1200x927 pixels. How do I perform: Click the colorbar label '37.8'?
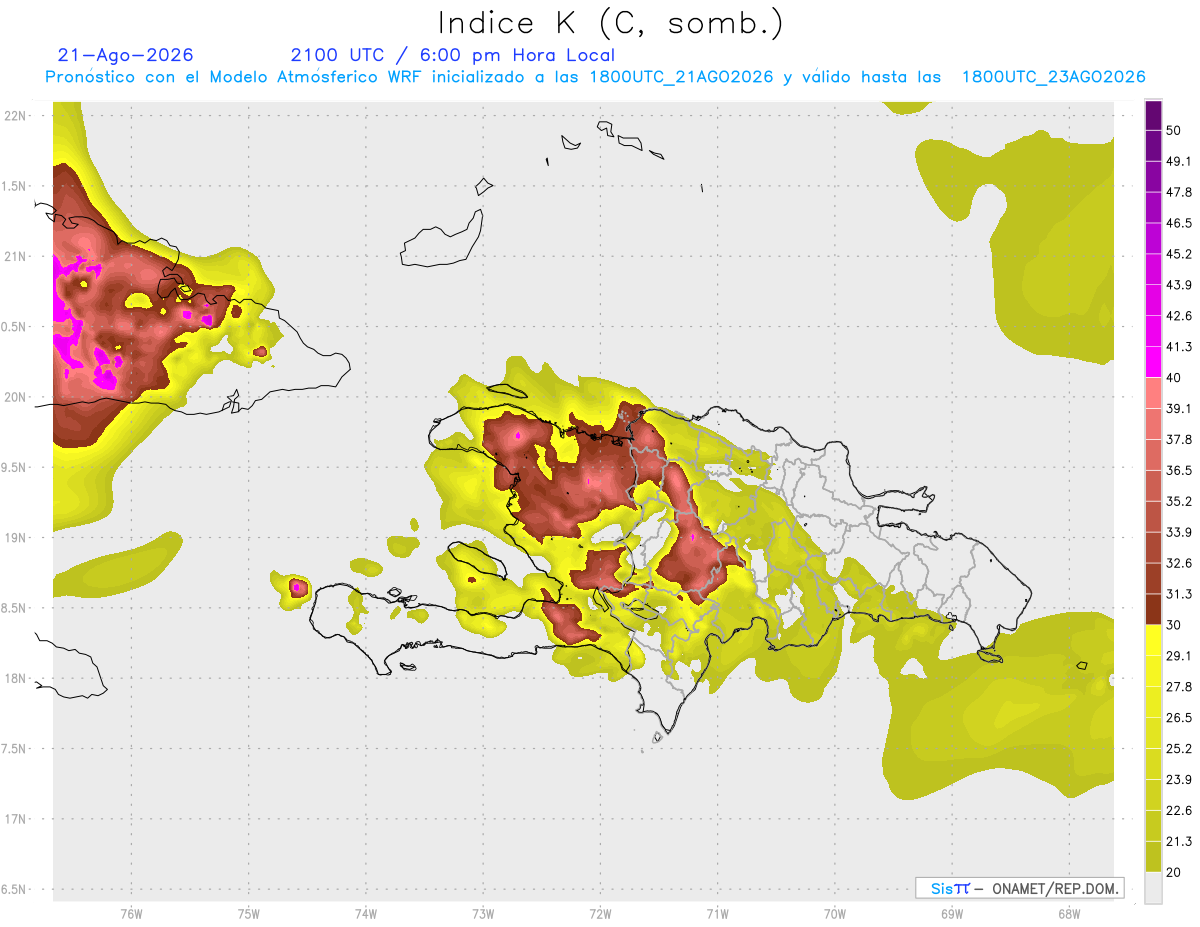coord(1180,440)
